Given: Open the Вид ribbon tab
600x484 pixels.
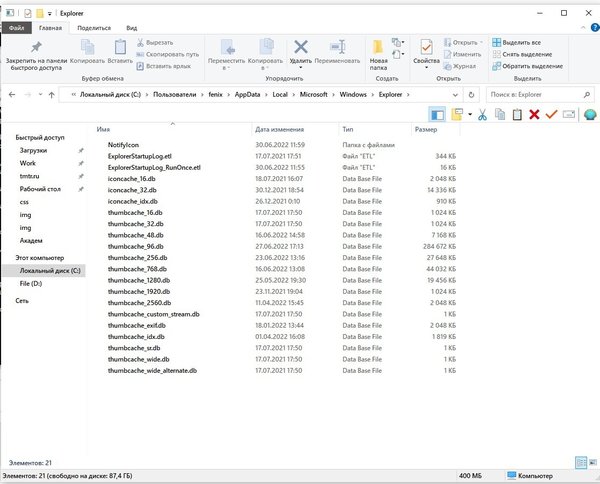Looking at the screenshot, I should pos(132,29).
